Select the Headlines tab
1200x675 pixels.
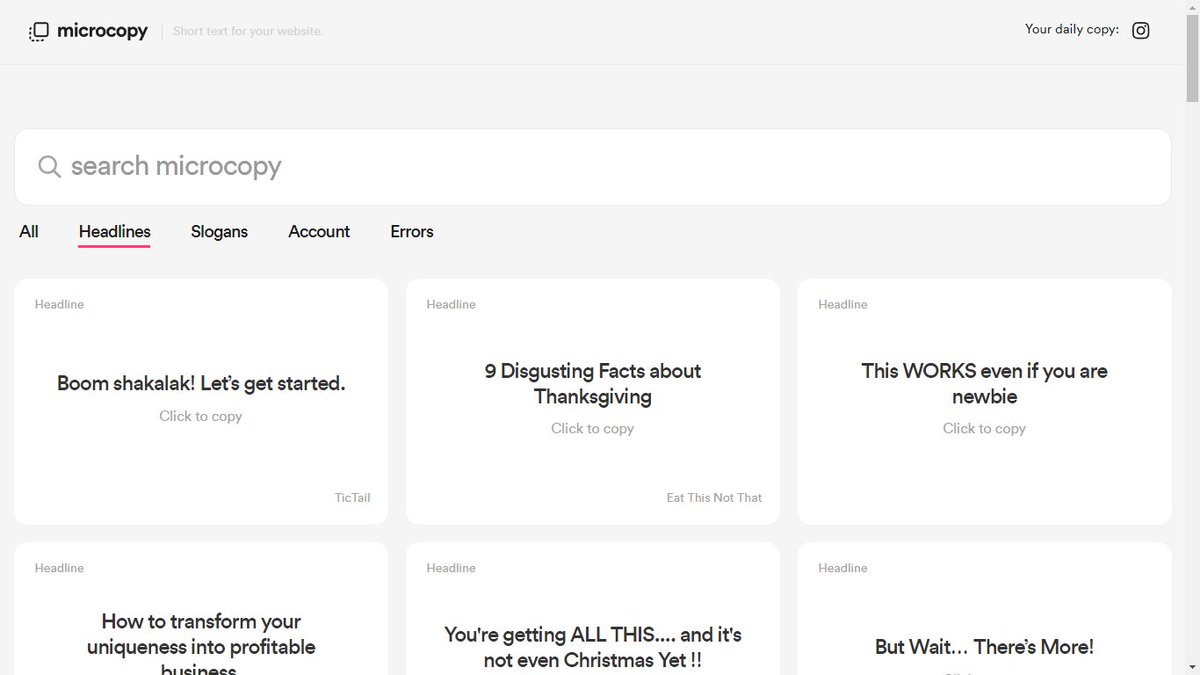114,231
